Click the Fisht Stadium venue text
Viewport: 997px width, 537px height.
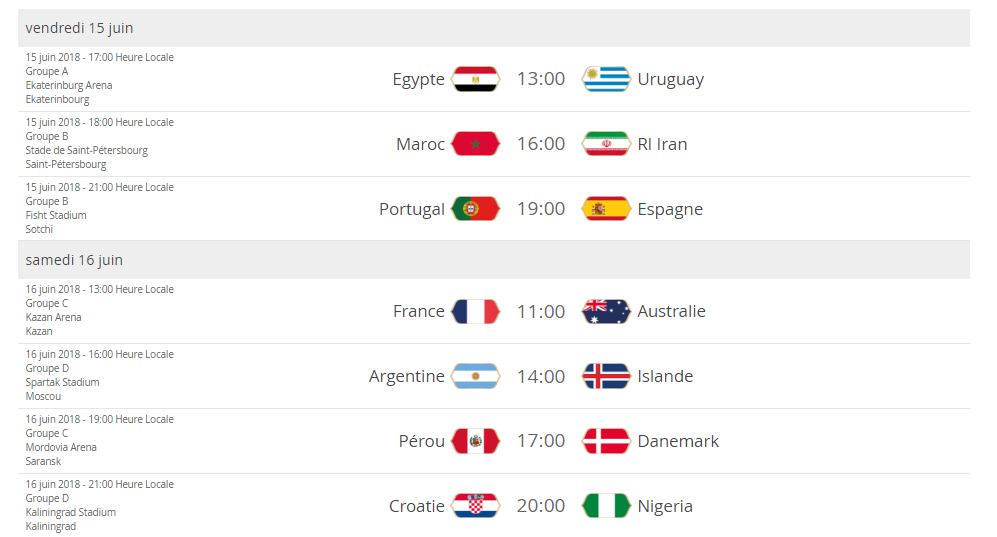(56, 215)
